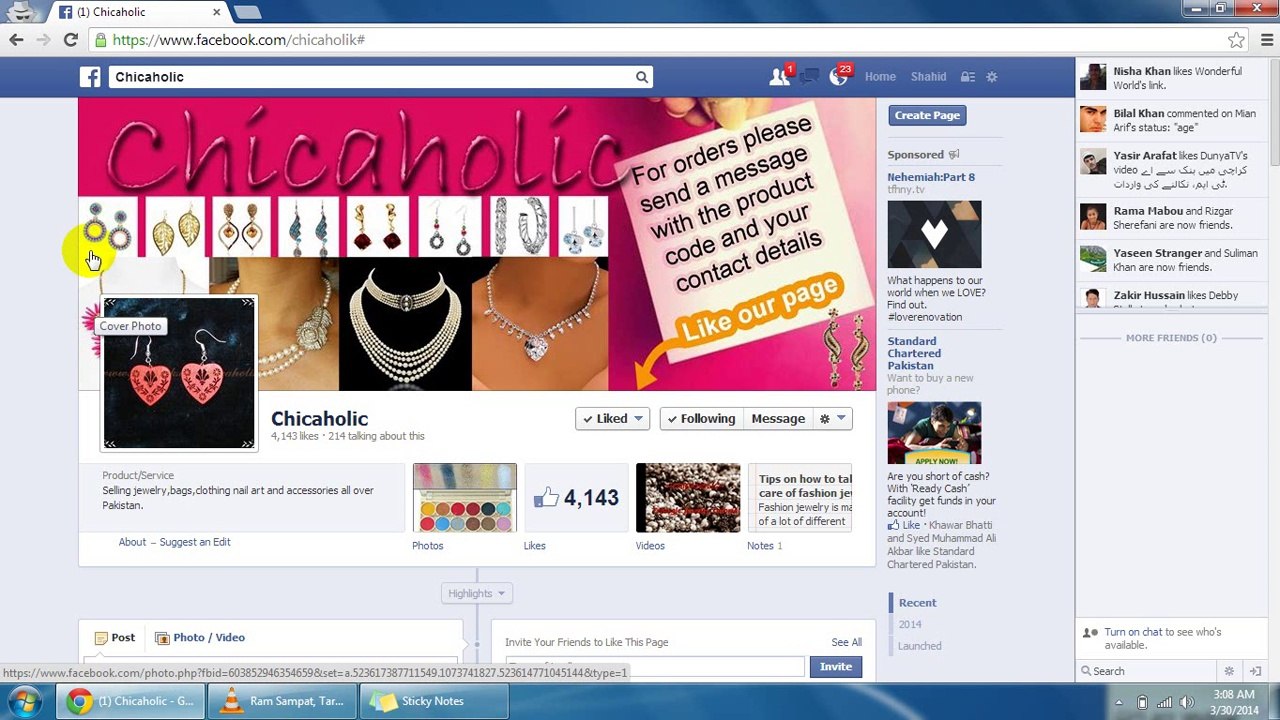This screenshot has width=1280, height=720.
Task: Jump to 2014 in the timeline
Action: [x=910, y=625]
